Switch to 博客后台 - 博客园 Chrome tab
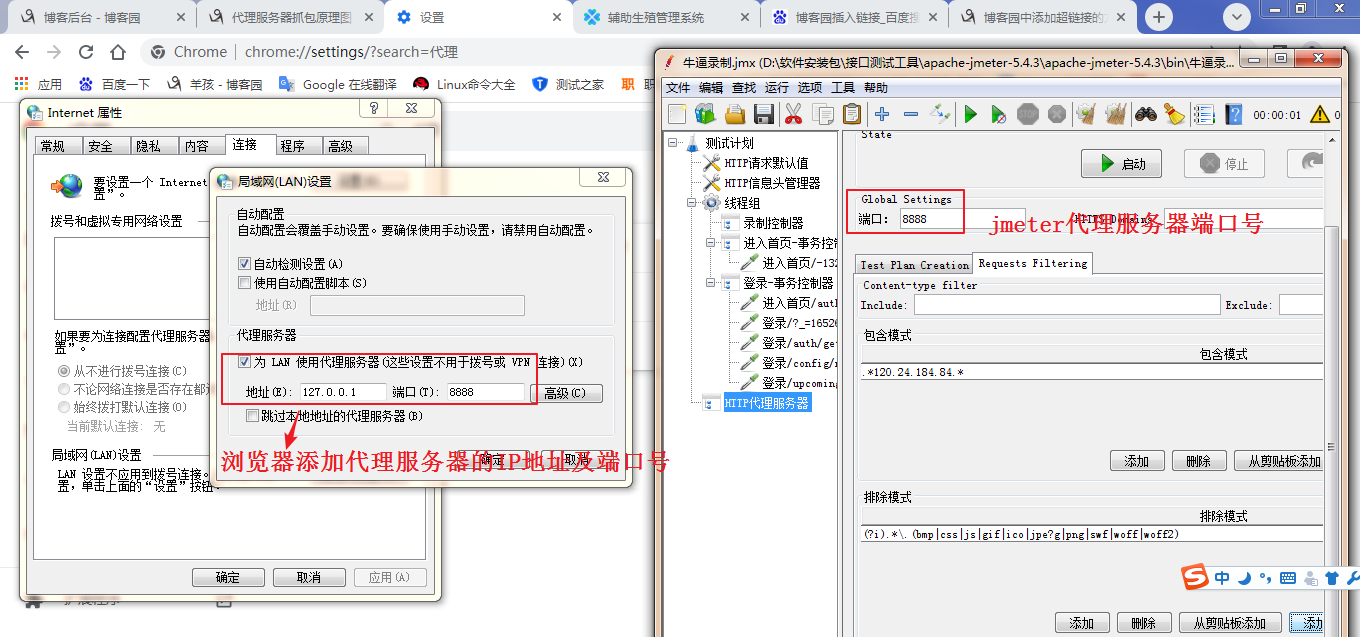 point(102,17)
